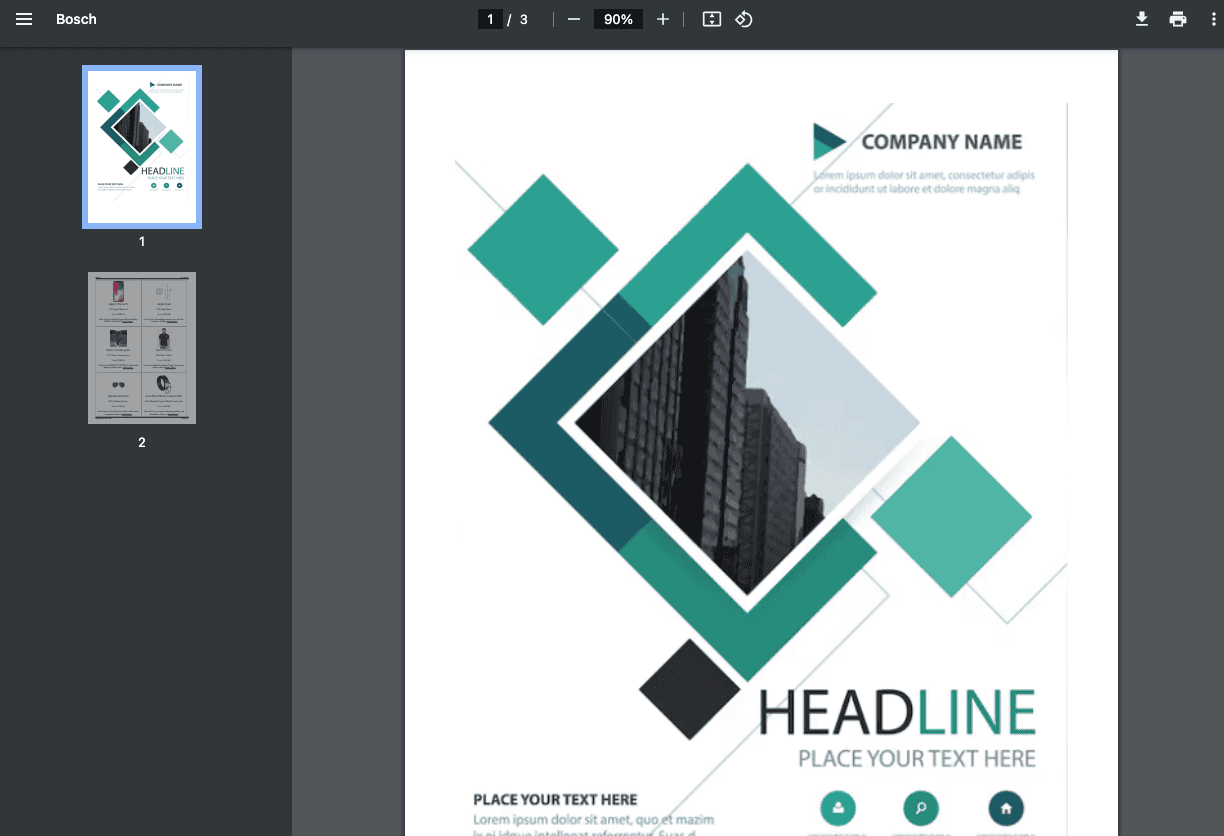1224x836 pixels.
Task: Open the zoom level box showing 90%
Action: point(618,19)
